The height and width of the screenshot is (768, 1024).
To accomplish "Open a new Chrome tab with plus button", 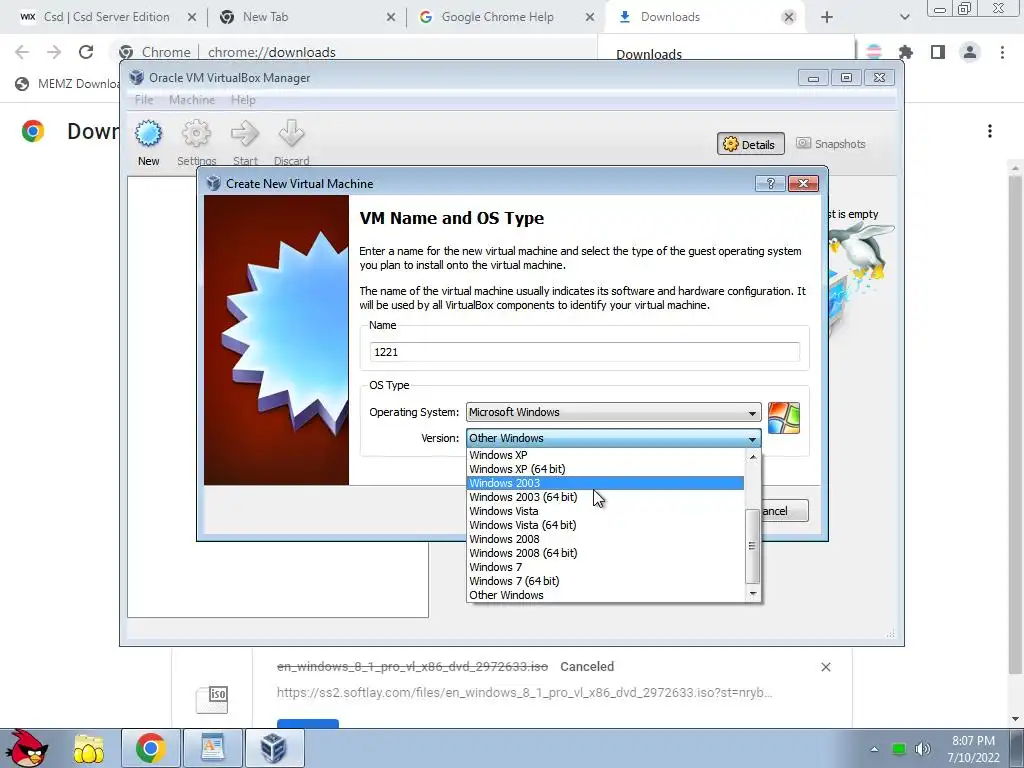I will [827, 18].
